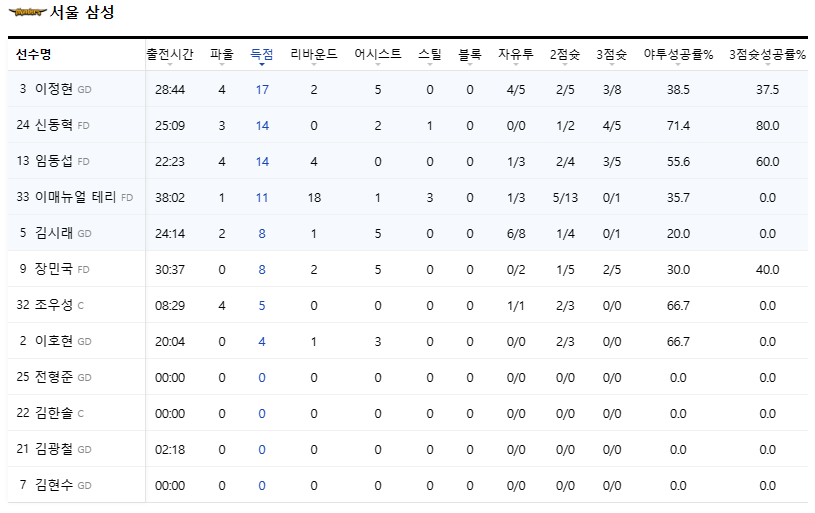Viewport: 815px width, 513px height.
Task: Open player 김시래 profile
Action: point(54,233)
